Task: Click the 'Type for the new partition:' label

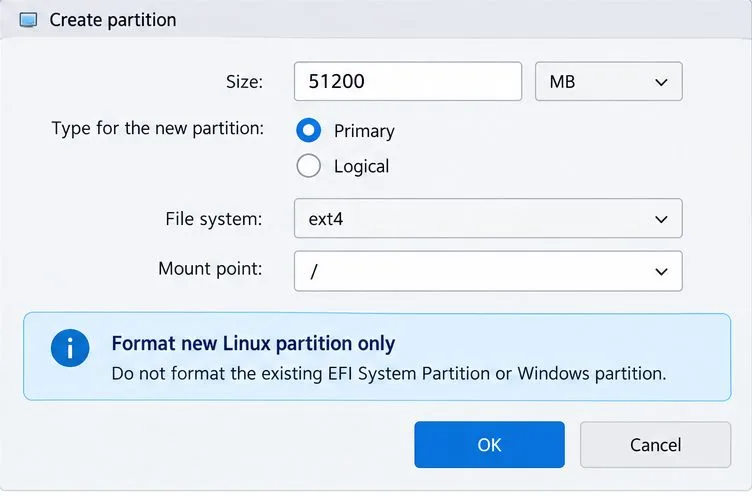Action: pyautogui.click(x=158, y=129)
